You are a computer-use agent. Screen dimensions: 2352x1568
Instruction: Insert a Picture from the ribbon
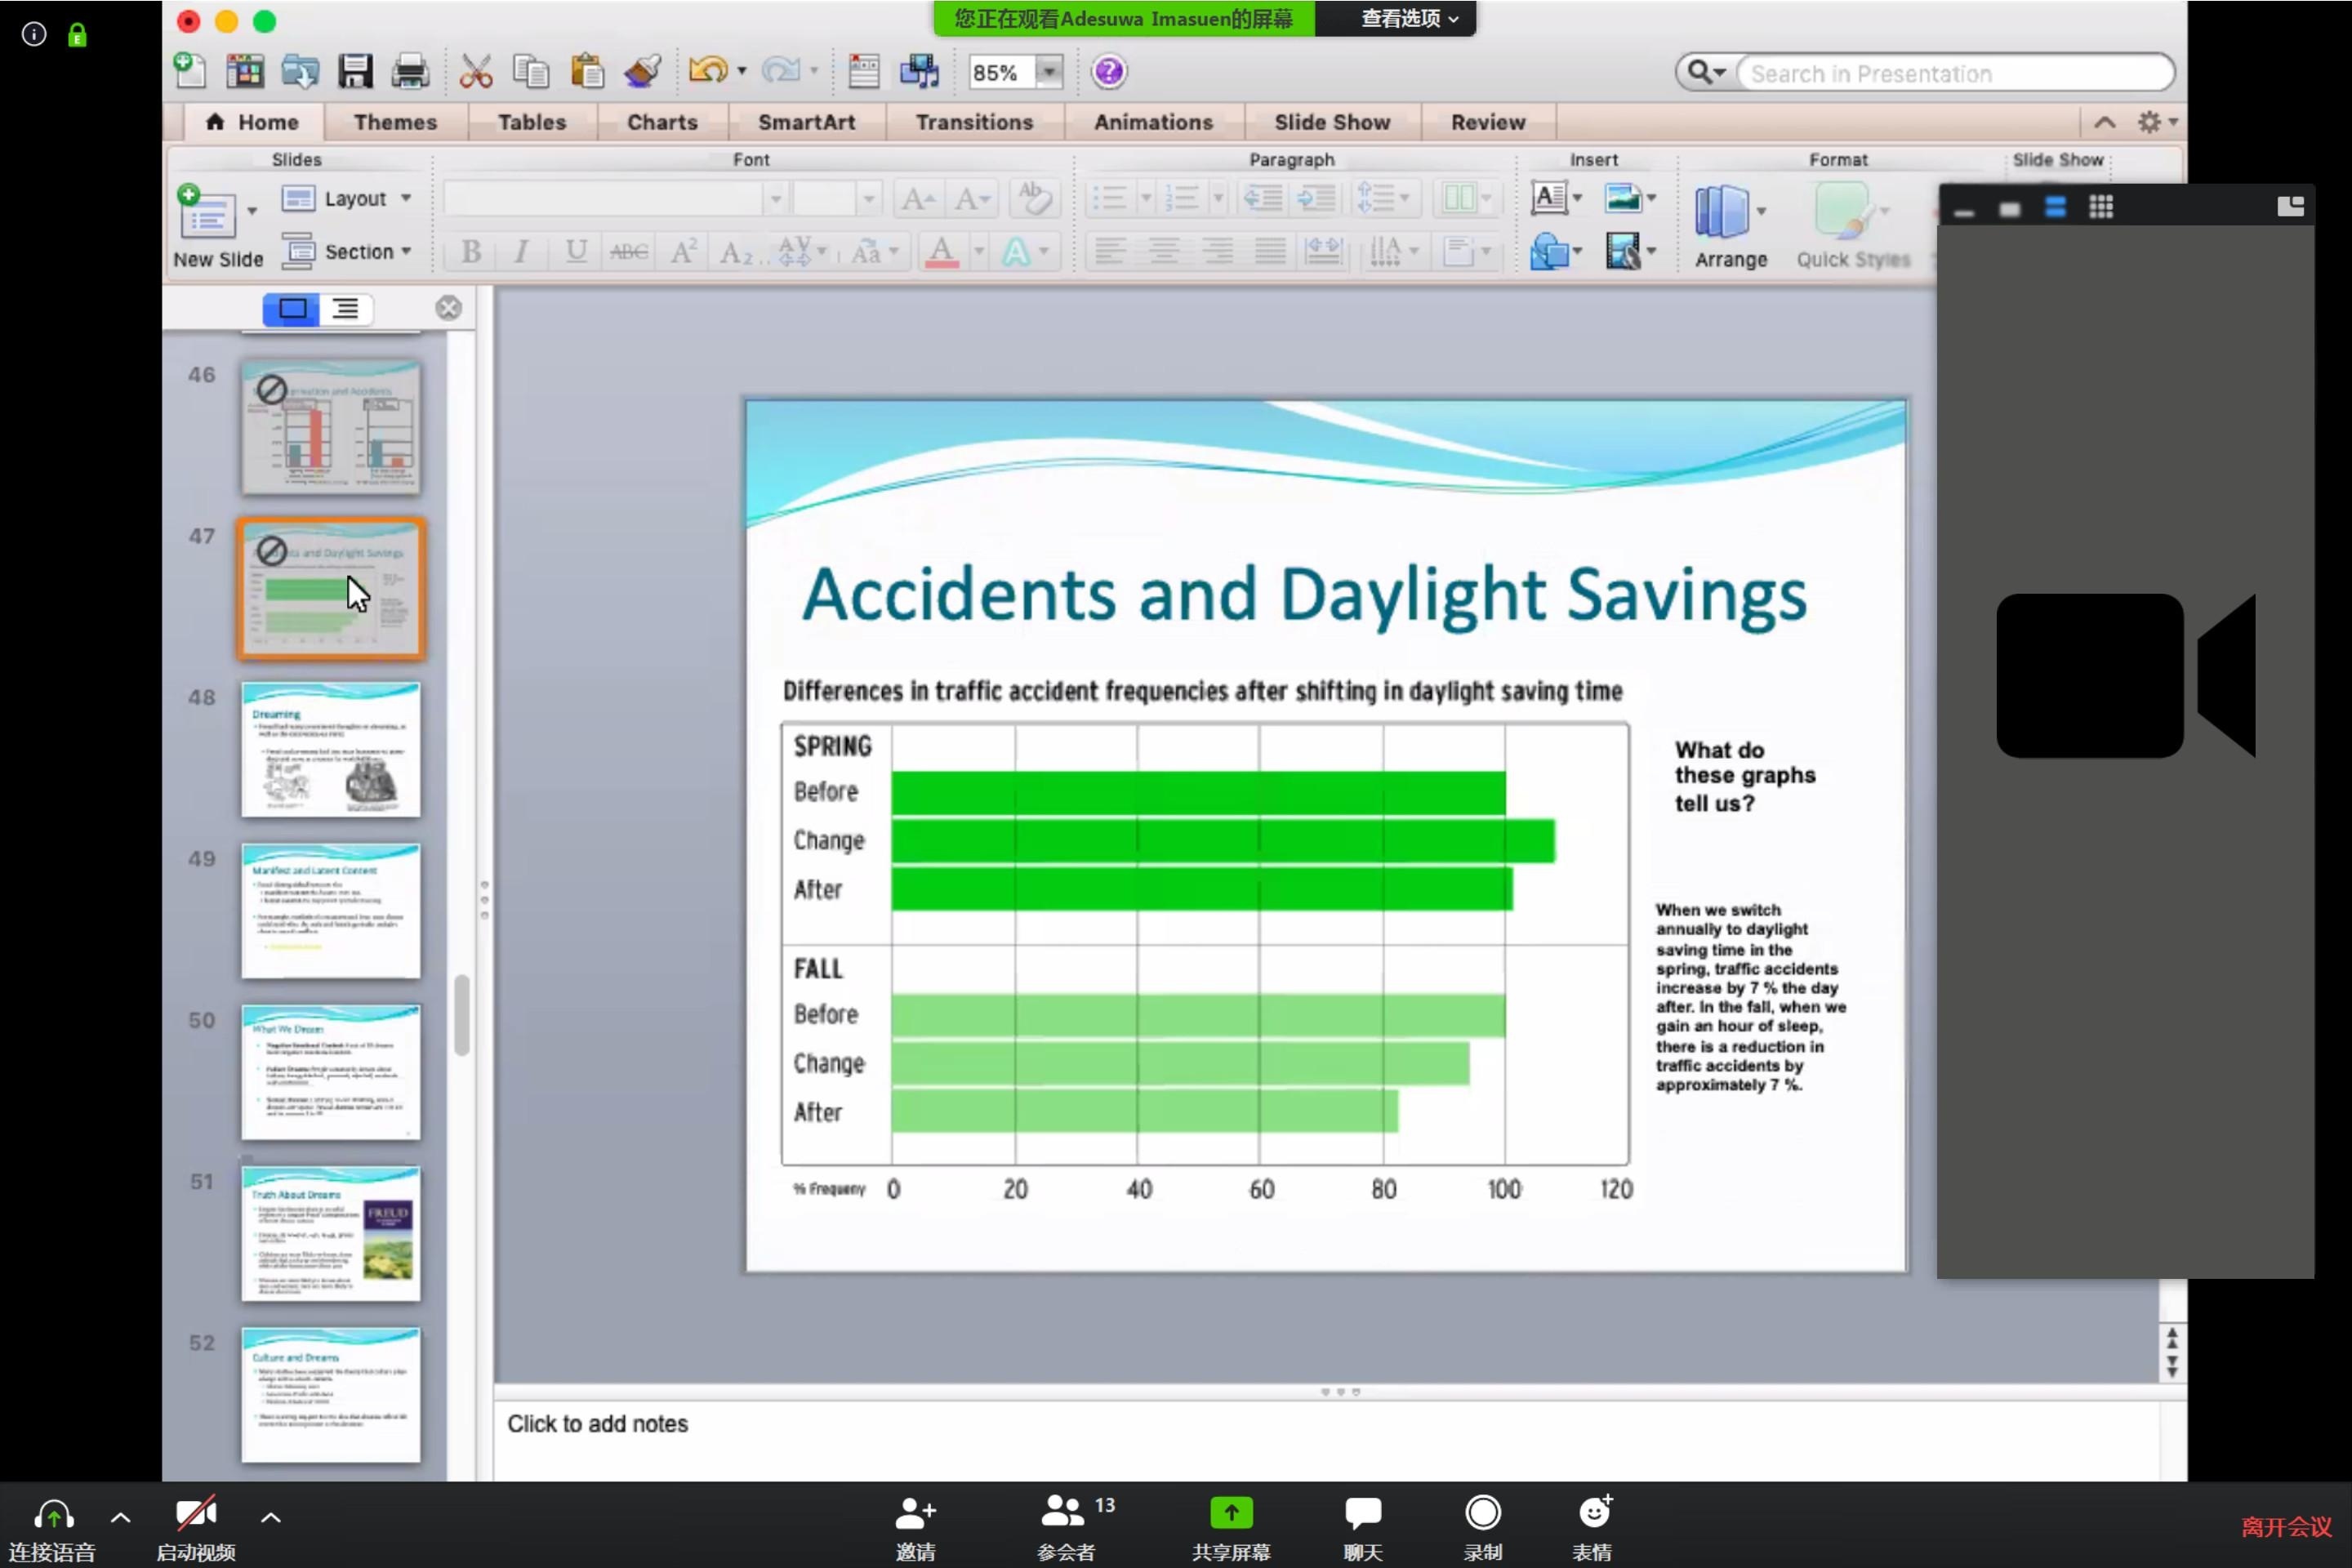tap(1622, 198)
